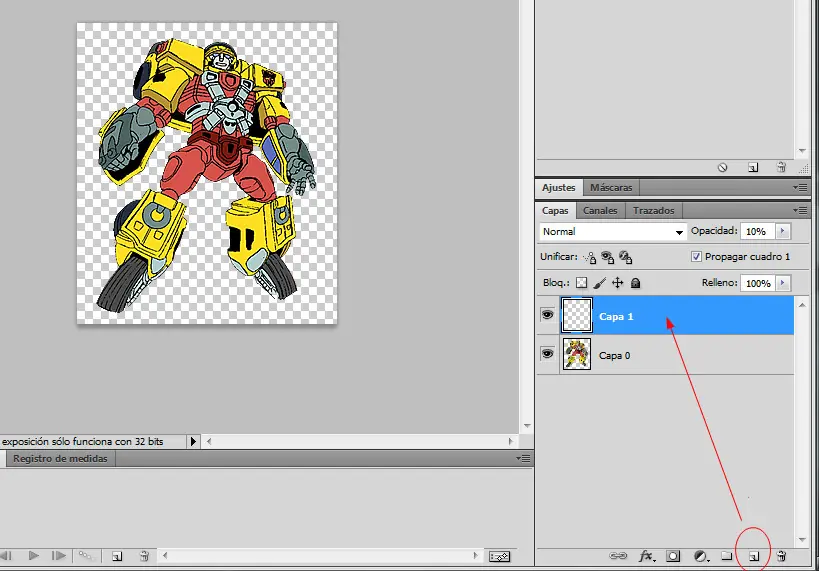The image size is (819, 571).
Task: Switch to the Canales tab
Action: pyautogui.click(x=600, y=211)
